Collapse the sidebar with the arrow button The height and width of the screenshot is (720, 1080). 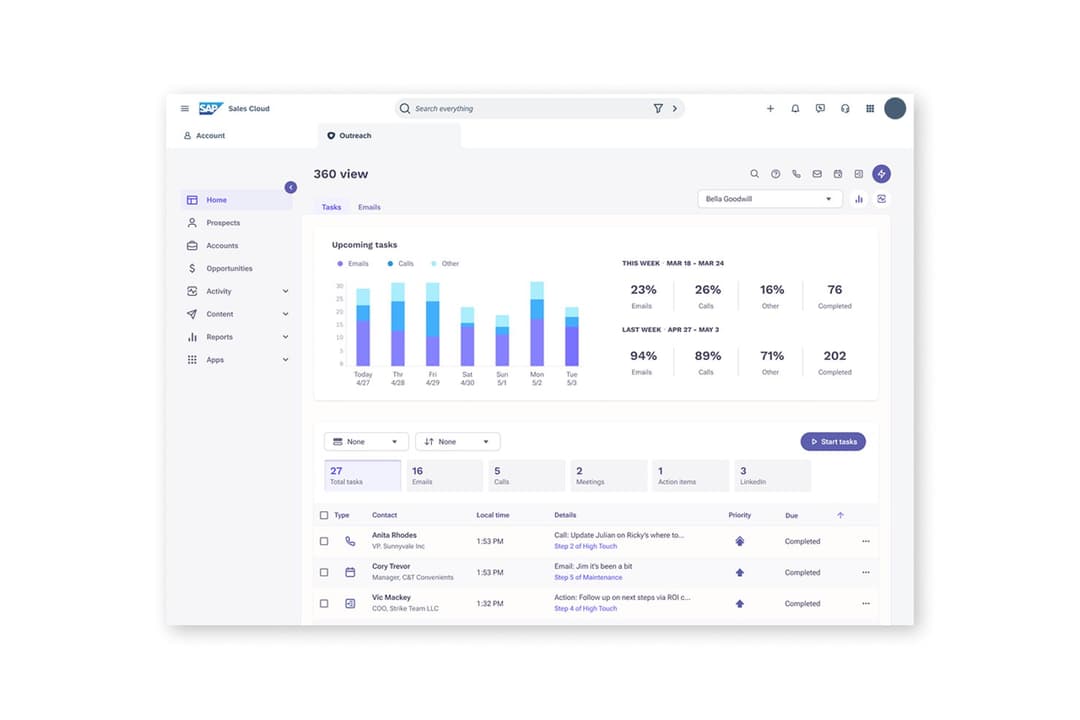click(291, 187)
